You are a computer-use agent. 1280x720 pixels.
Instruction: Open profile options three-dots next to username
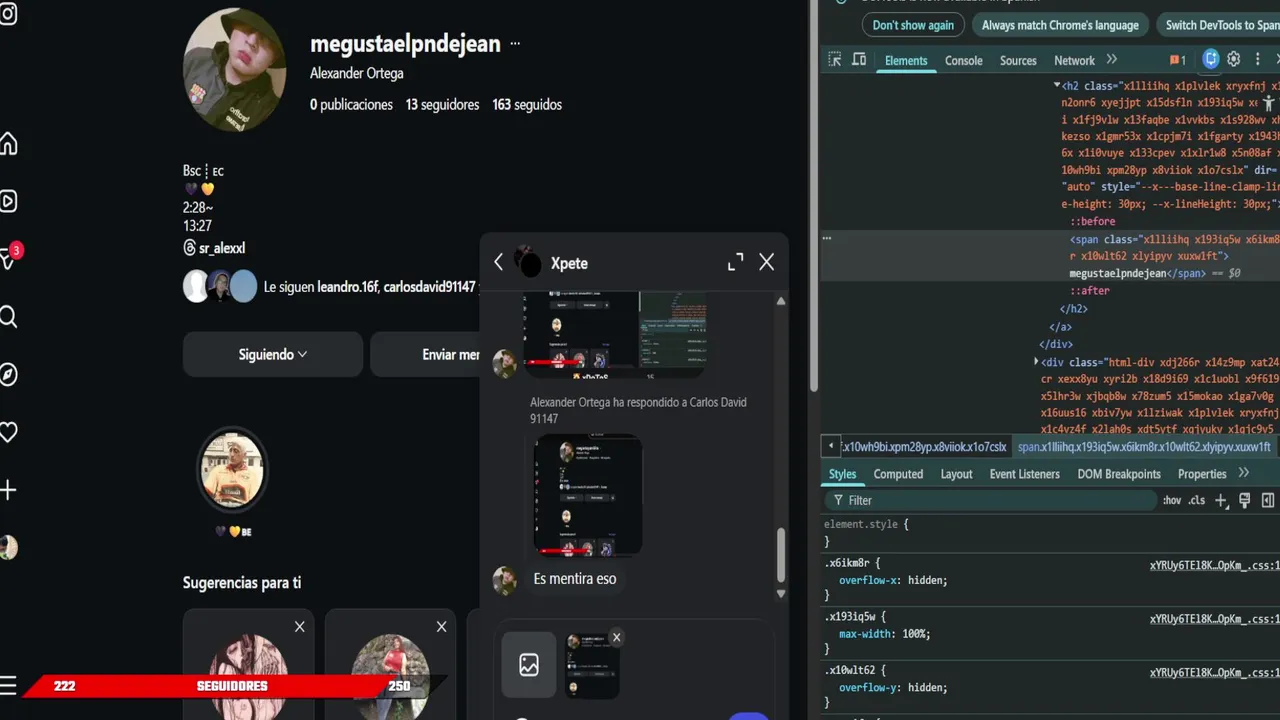(x=515, y=44)
